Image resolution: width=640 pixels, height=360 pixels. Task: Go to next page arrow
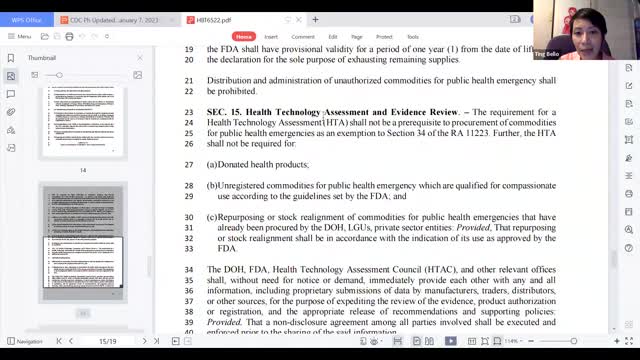144,341
